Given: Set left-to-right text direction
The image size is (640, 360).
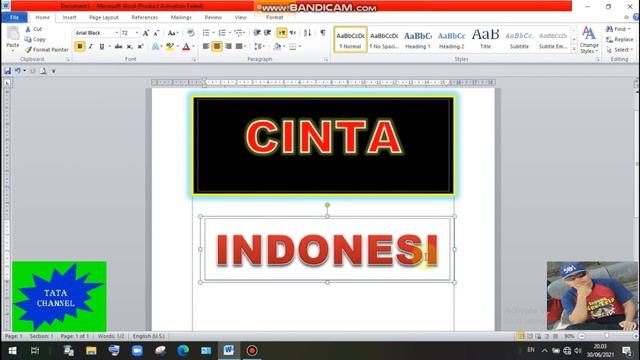Looking at the screenshot, I should [x=282, y=33].
